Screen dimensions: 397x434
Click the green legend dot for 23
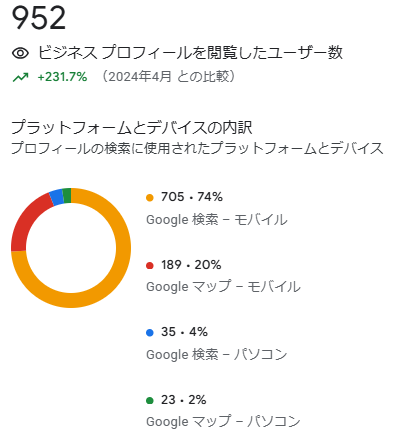(x=150, y=400)
